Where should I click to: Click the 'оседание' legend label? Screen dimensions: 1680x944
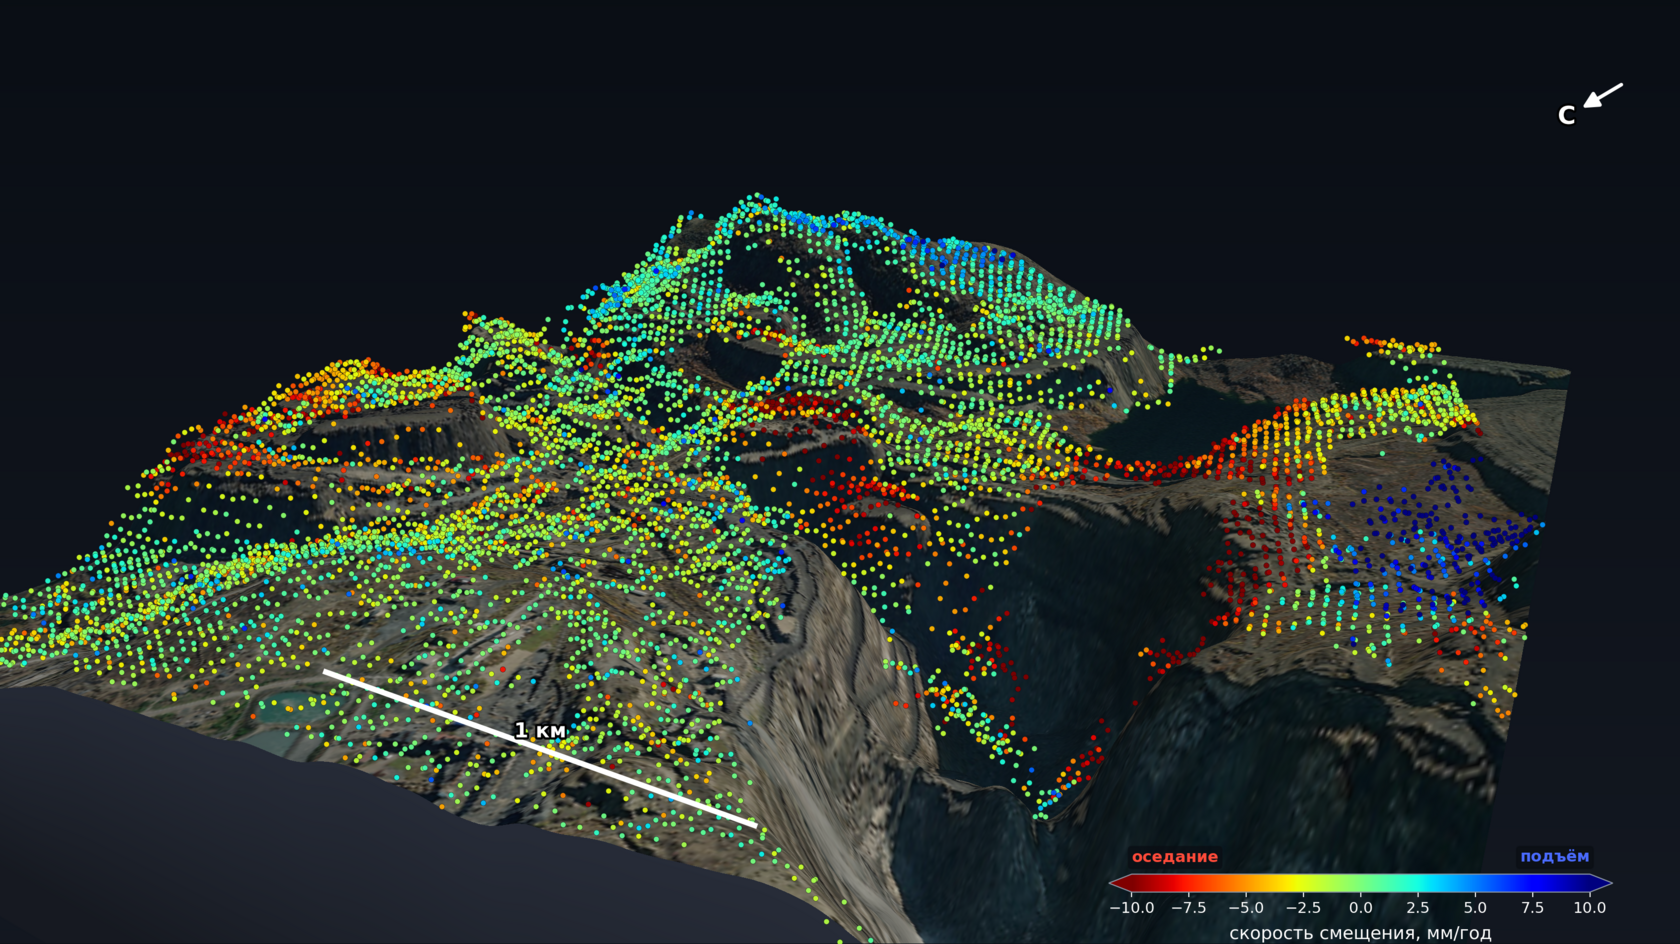tap(1175, 857)
